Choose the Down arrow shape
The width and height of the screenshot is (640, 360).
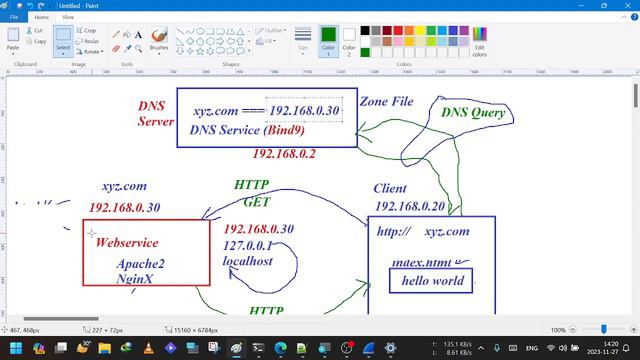pyautogui.click(x=180, y=51)
